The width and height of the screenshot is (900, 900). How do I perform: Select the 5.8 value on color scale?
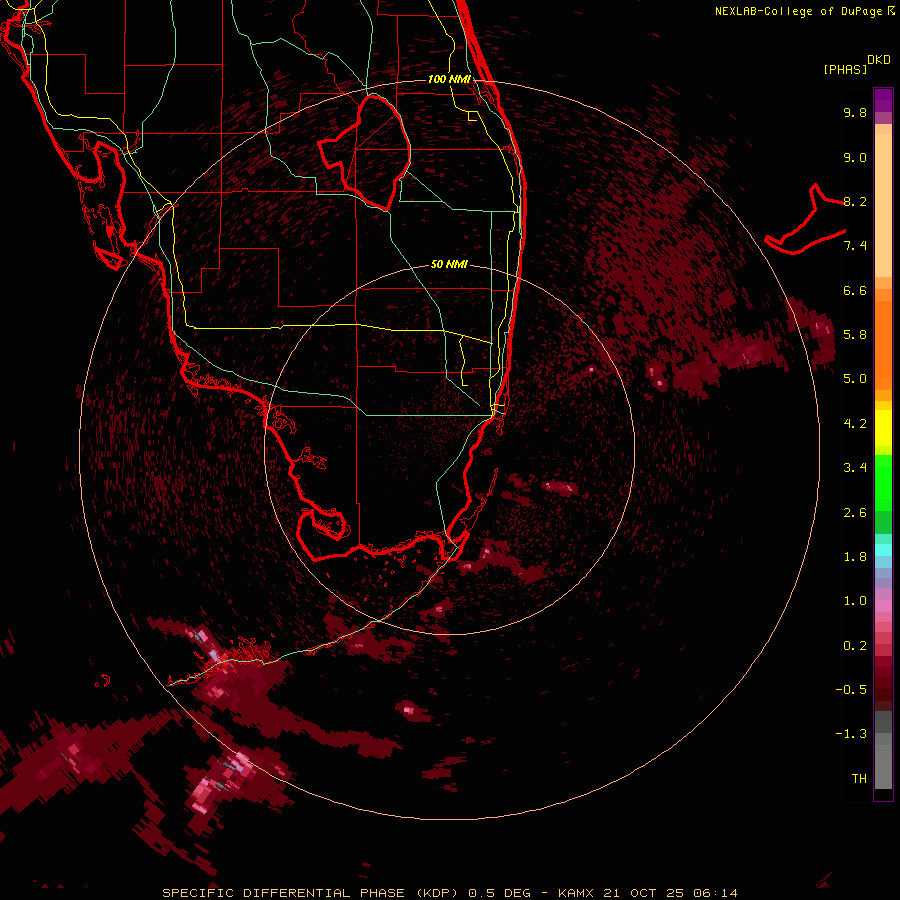click(855, 334)
